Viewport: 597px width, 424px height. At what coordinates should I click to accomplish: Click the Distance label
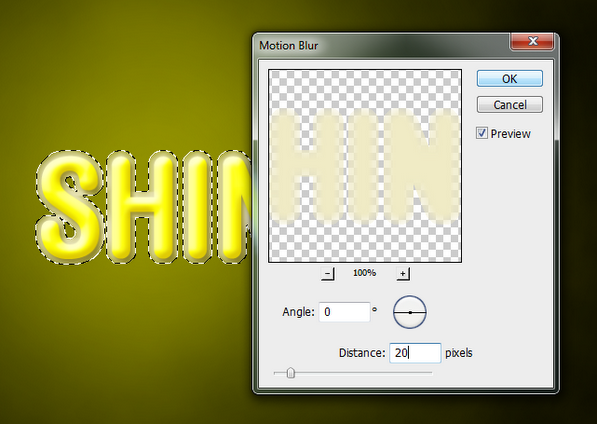362,353
